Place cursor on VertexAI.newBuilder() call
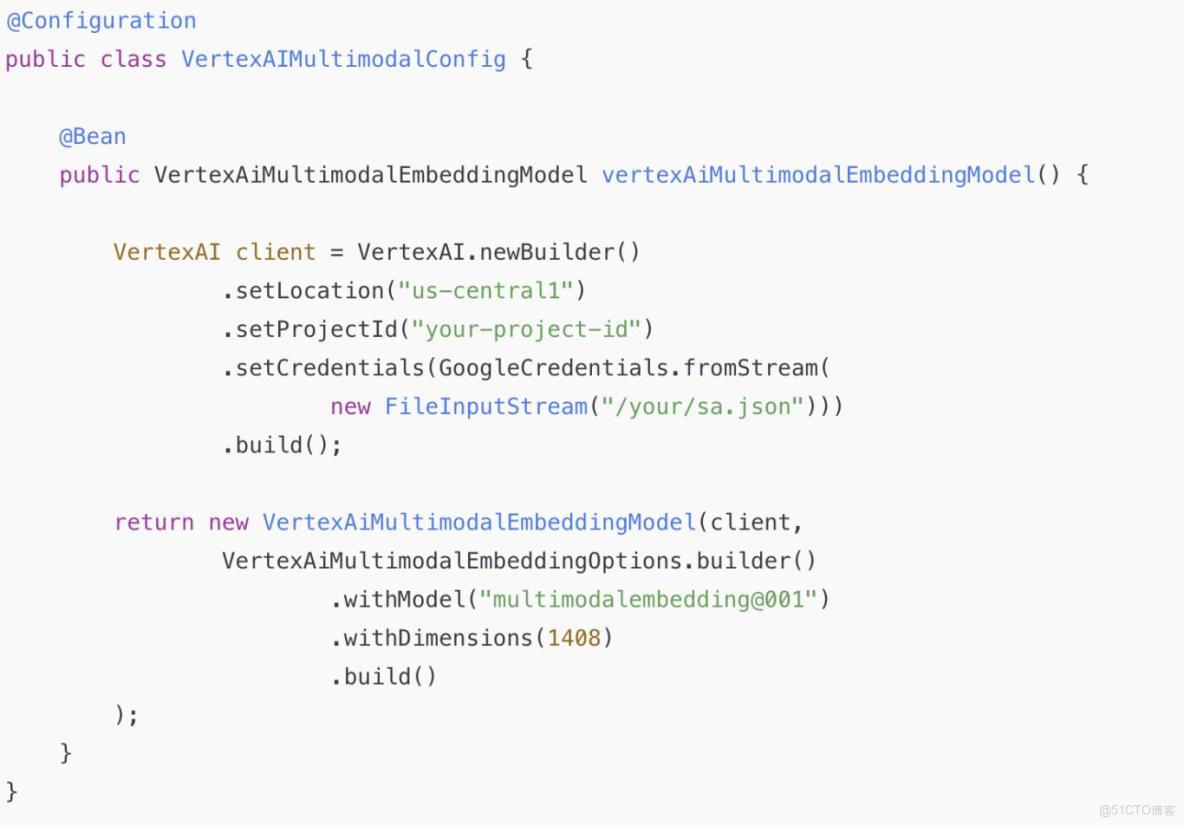Screen dimensions: 1184x825 tap(498, 252)
